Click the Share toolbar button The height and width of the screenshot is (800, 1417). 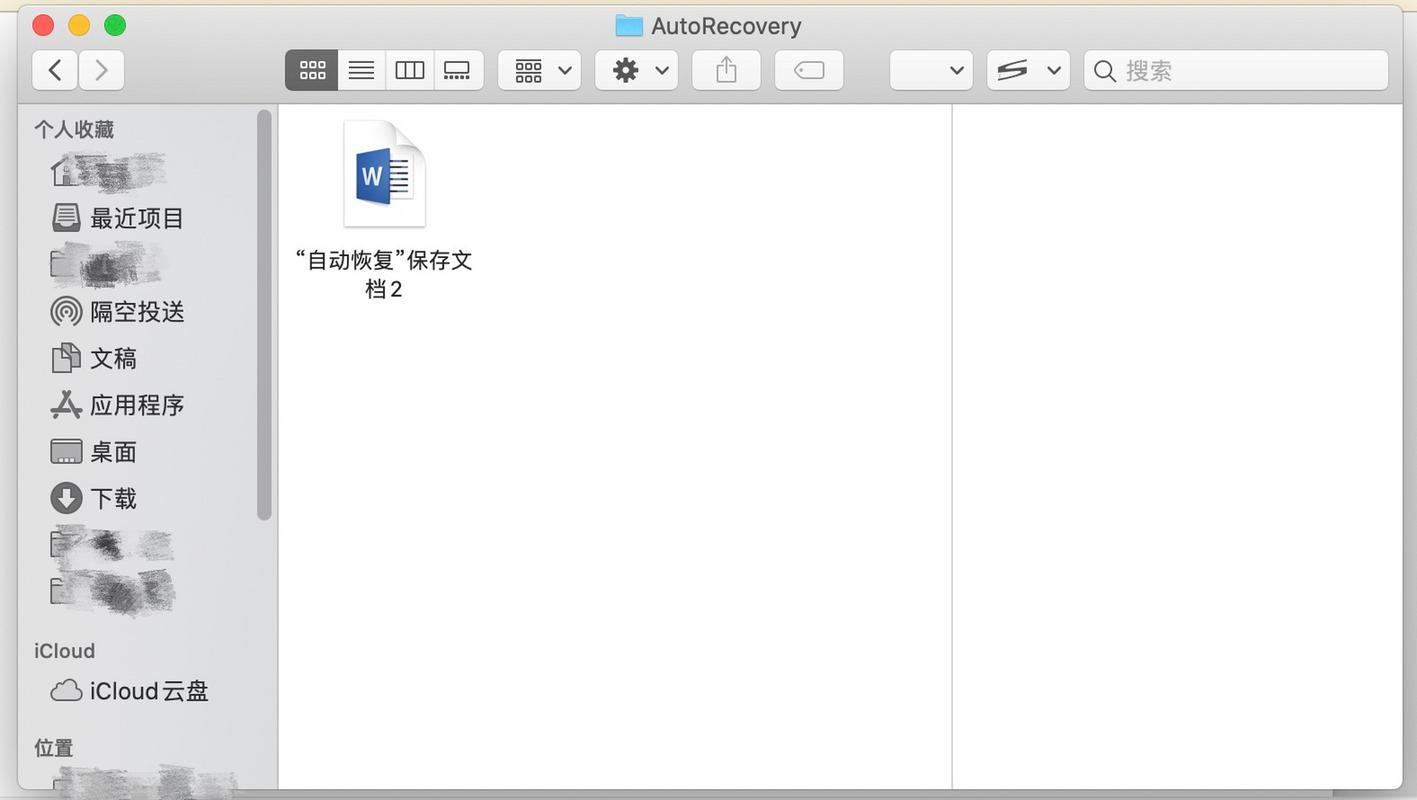pyautogui.click(x=727, y=70)
